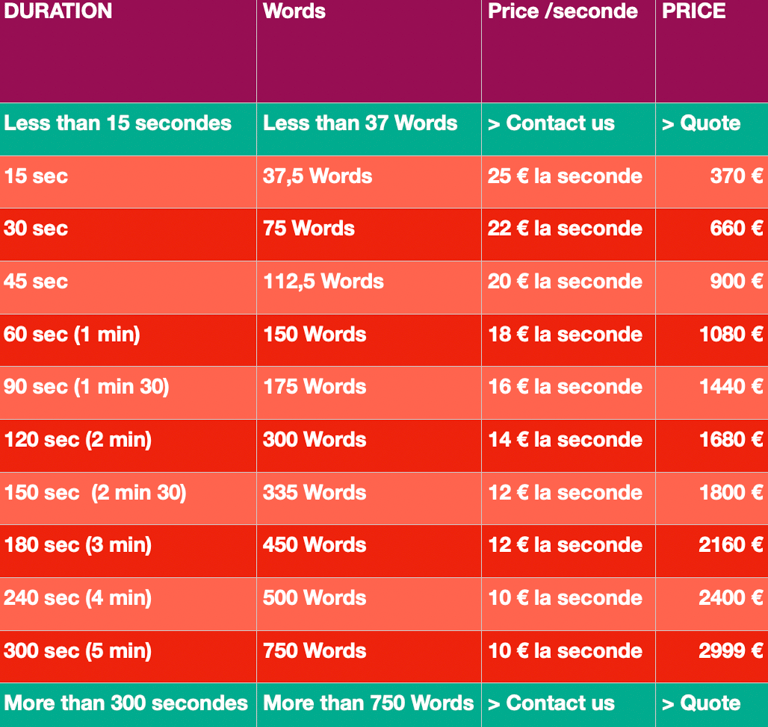The image size is (768, 727).
Task: Click the DURATION column header
Action: click(128, 51)
